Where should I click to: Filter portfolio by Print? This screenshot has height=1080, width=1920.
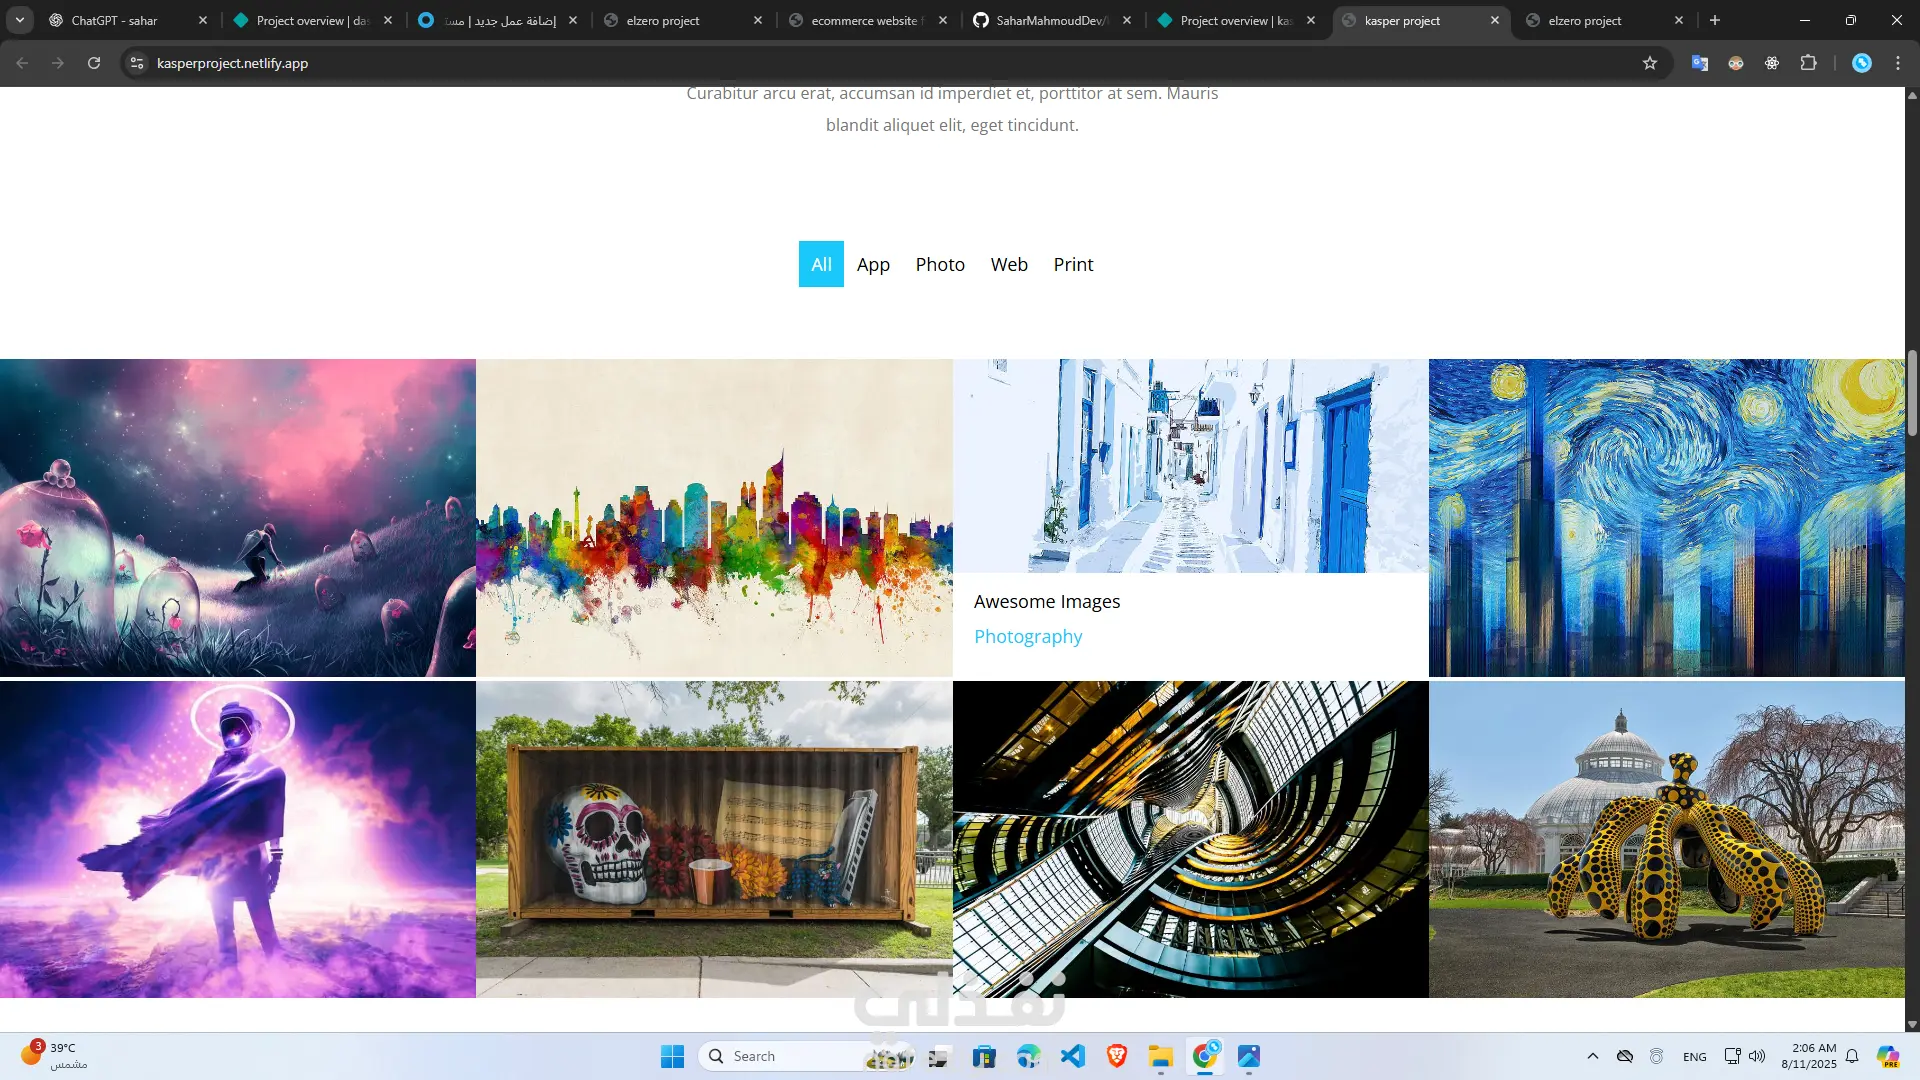[x=1073, y=264]
